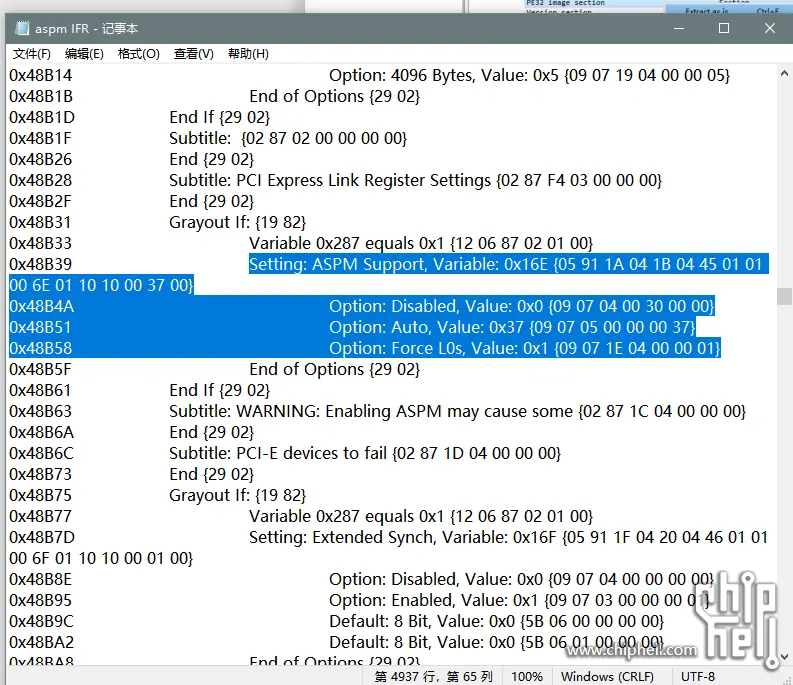Open the 查看(V) menu
793x685 pixels.
194,54
